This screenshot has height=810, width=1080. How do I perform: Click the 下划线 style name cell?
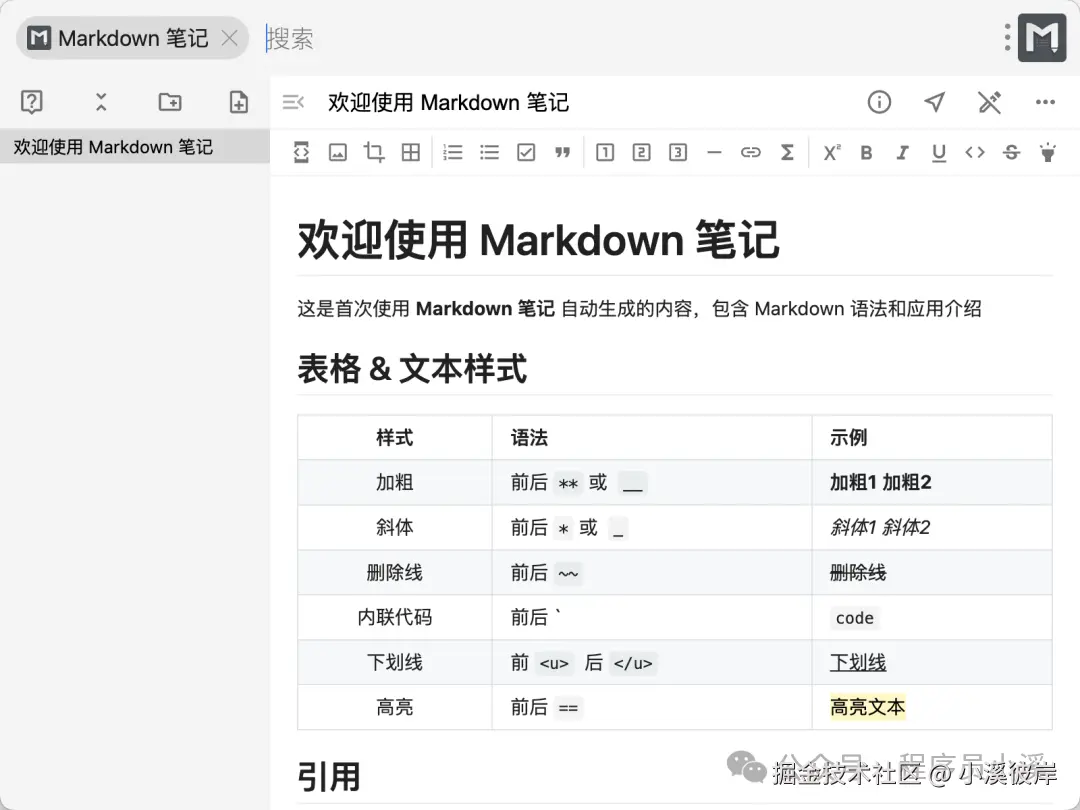pyautogui.click(x=395, y=663)
